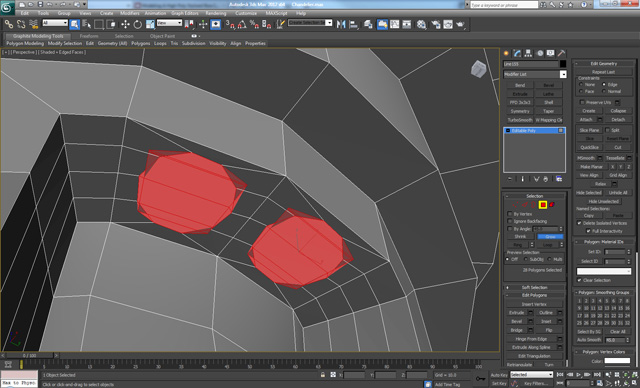This screenshot has height=388, width=640.
Task: Open the Hierarchy command panel tab
Action: click(x=529, y=53)
